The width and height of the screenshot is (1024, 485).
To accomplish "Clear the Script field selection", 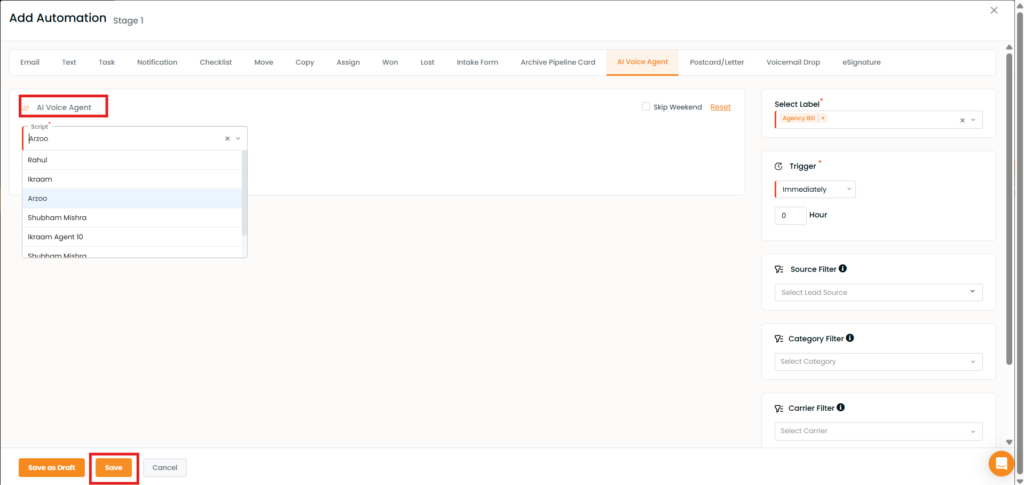I will pos(227,139).
